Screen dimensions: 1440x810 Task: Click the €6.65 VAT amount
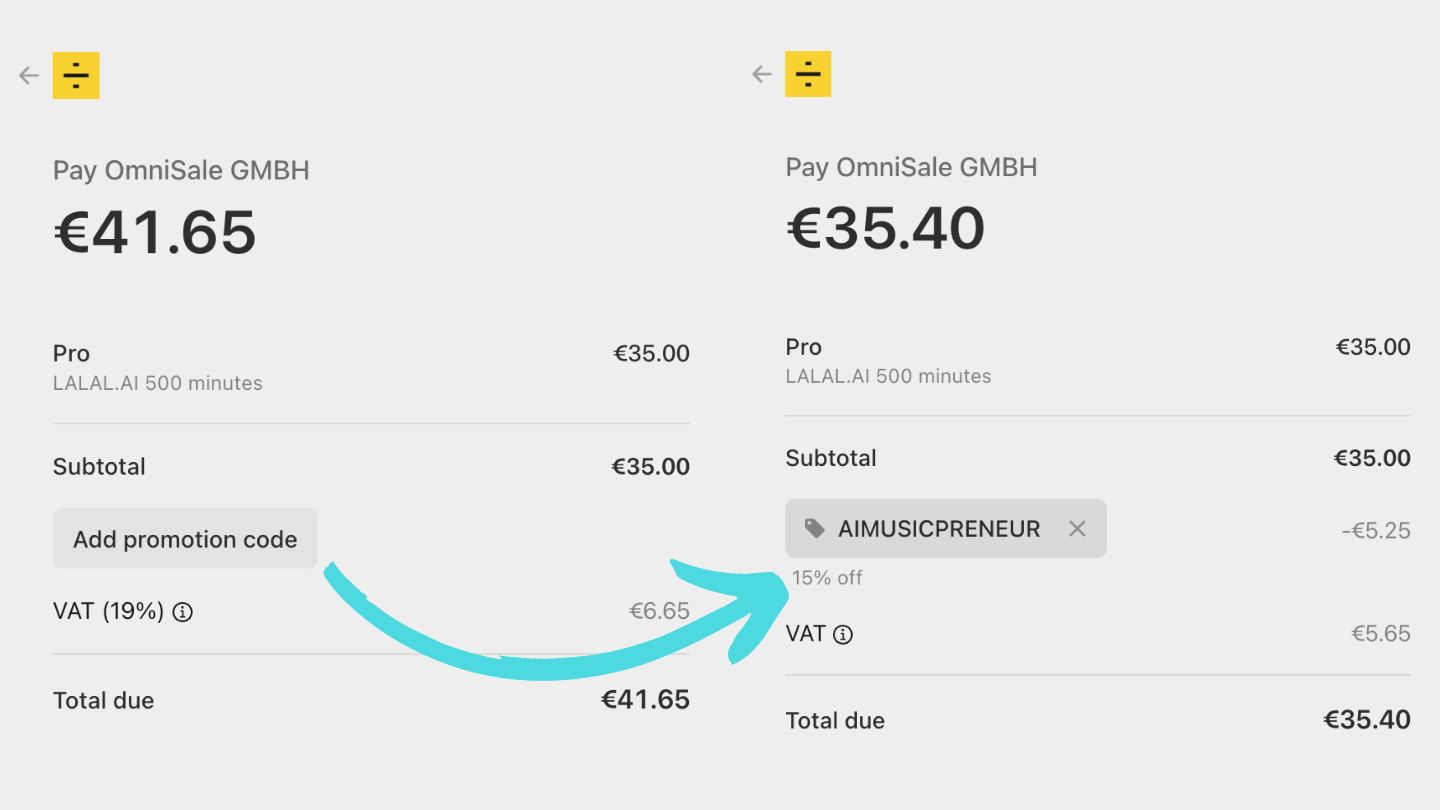659,611
